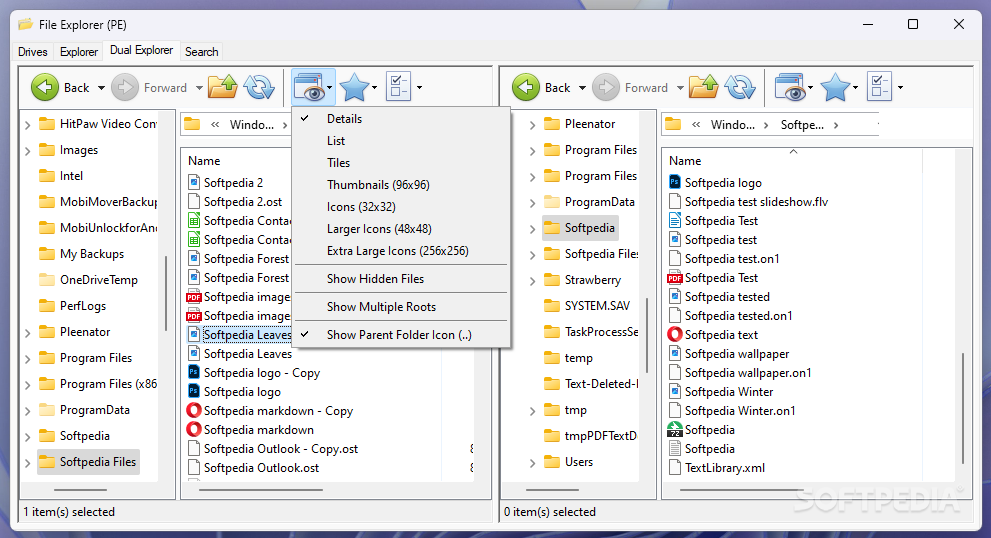The image size is (991, 538).
Task: Open left Forward history dropdown arrow
Action: click(199, 88)
